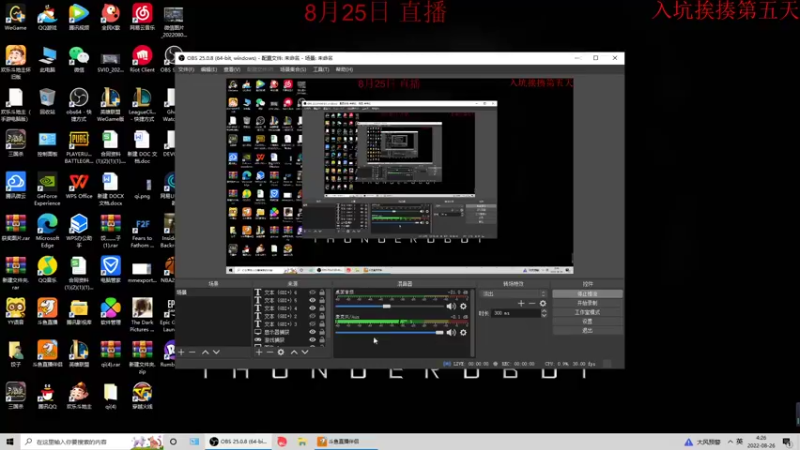Select the 显示器捕获 source row
Image resolution: width=800 pixels, height=450 pixels.
click(x=290, y=332)
